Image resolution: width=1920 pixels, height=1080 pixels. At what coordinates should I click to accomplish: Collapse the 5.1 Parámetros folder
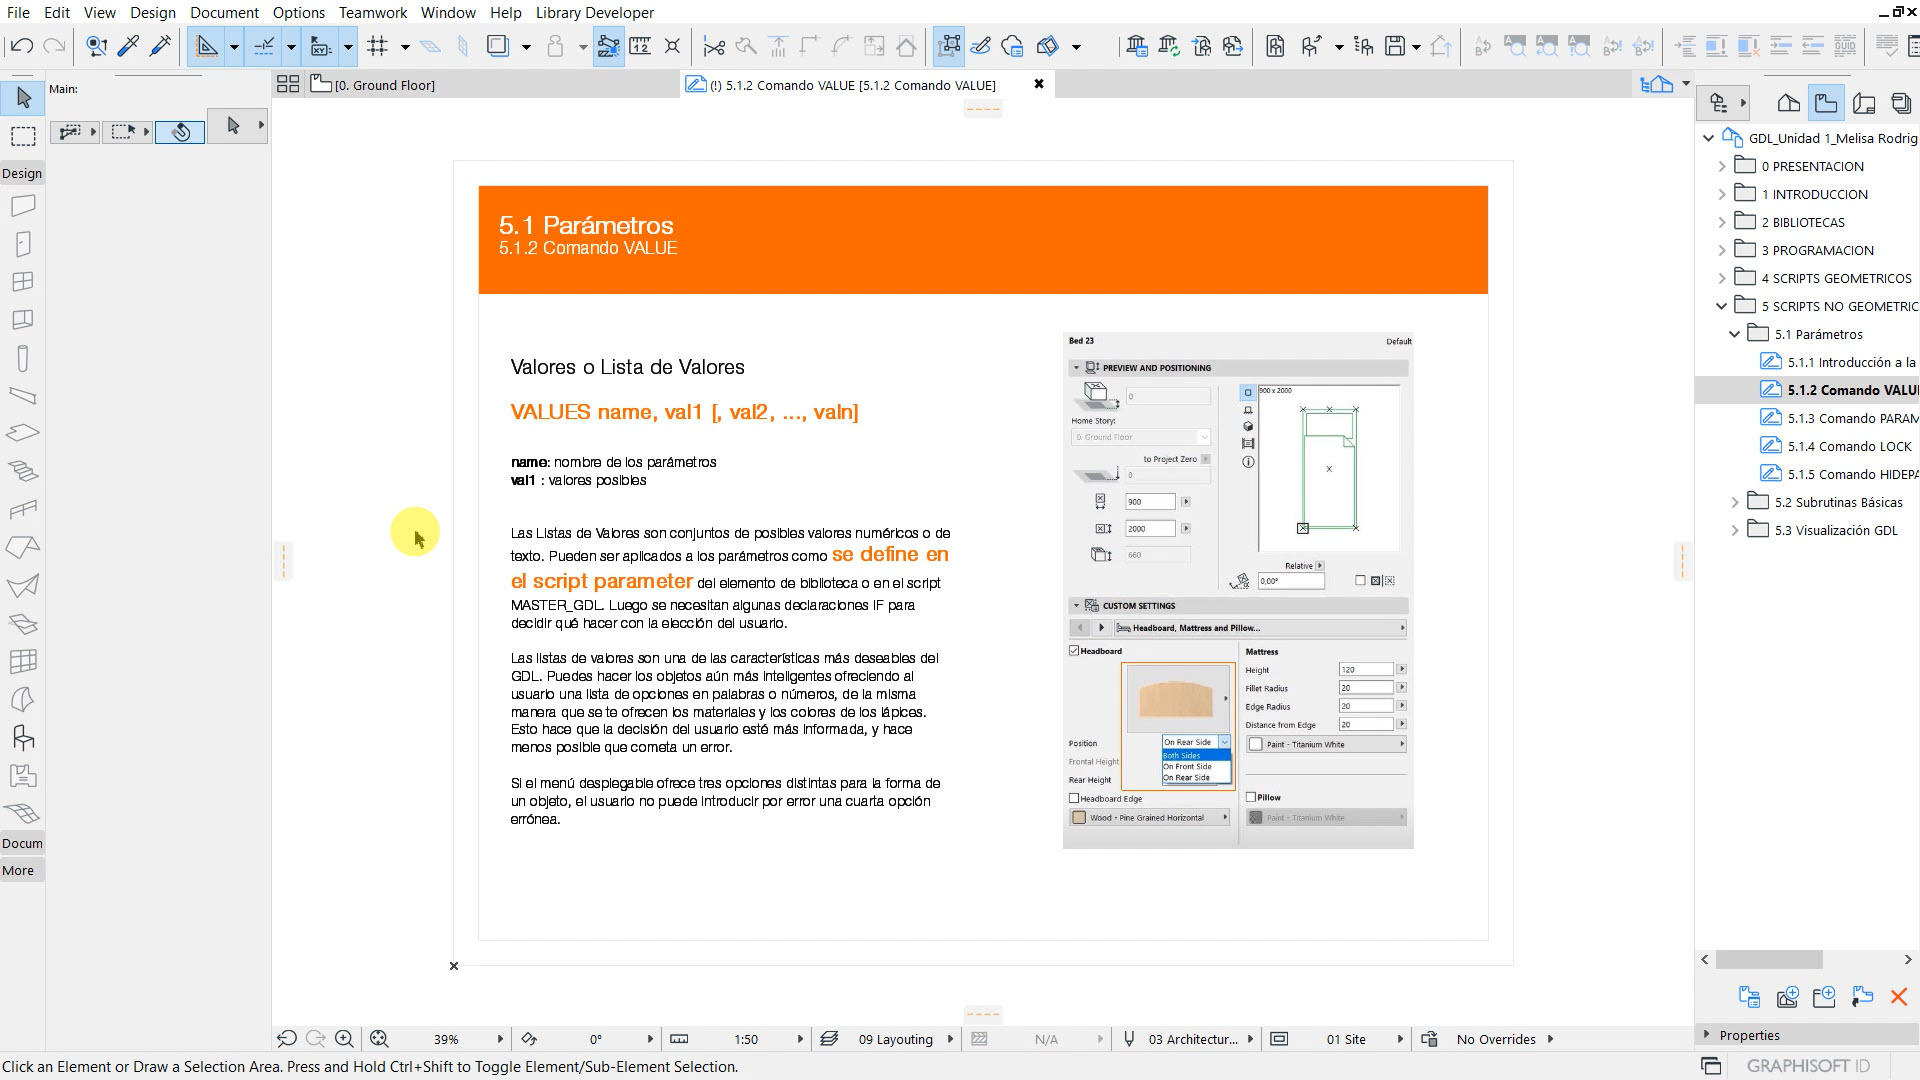click(x=1735, y=335)
